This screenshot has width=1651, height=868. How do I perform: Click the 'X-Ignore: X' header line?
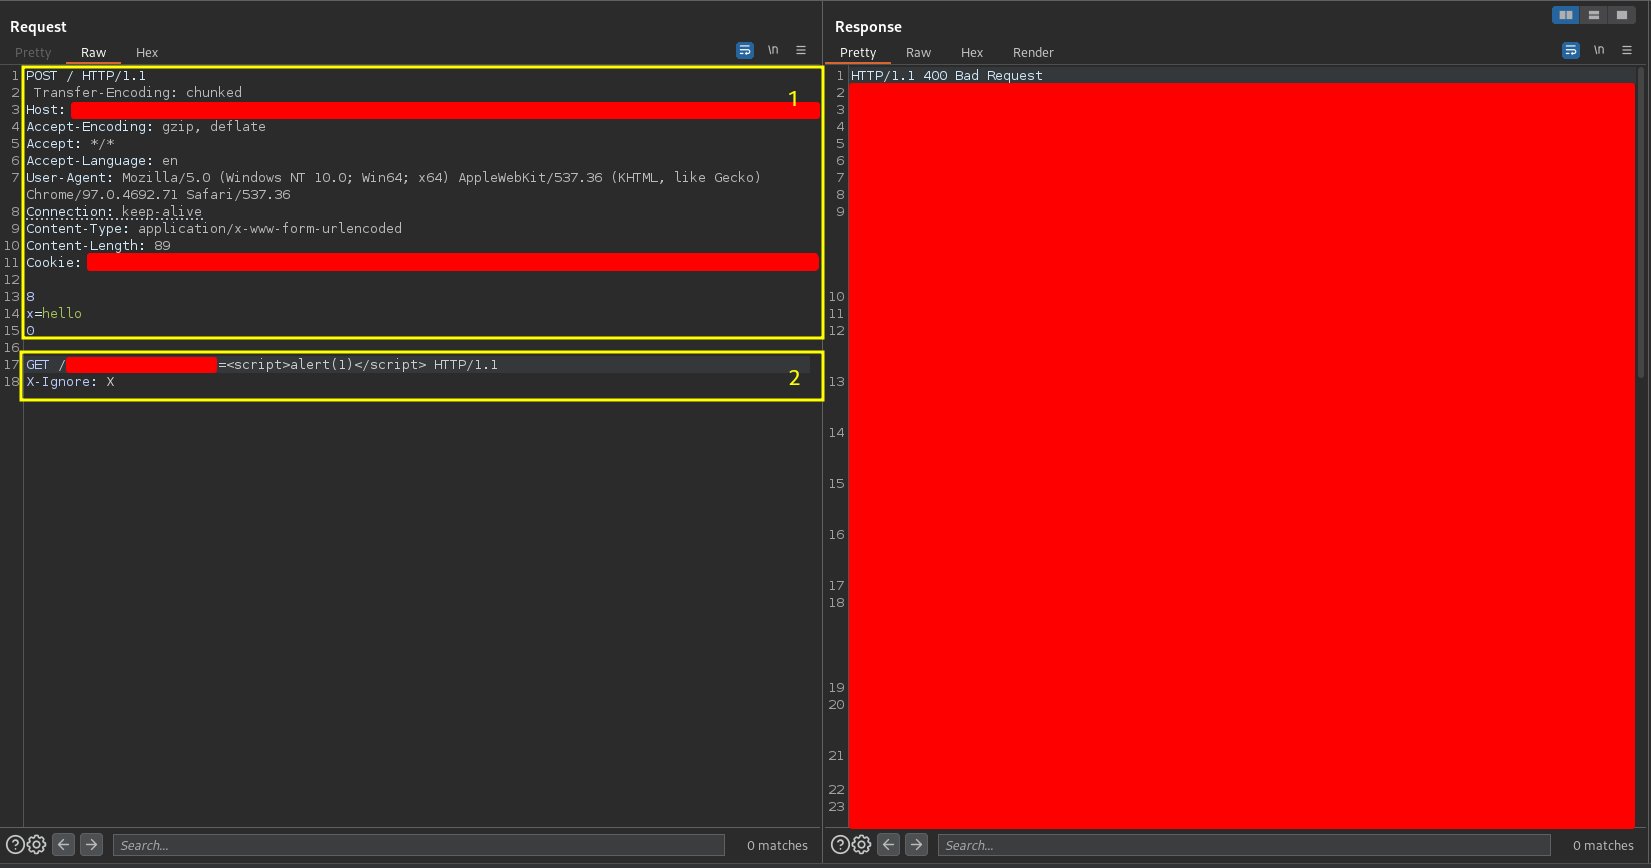tap(70, 382)
